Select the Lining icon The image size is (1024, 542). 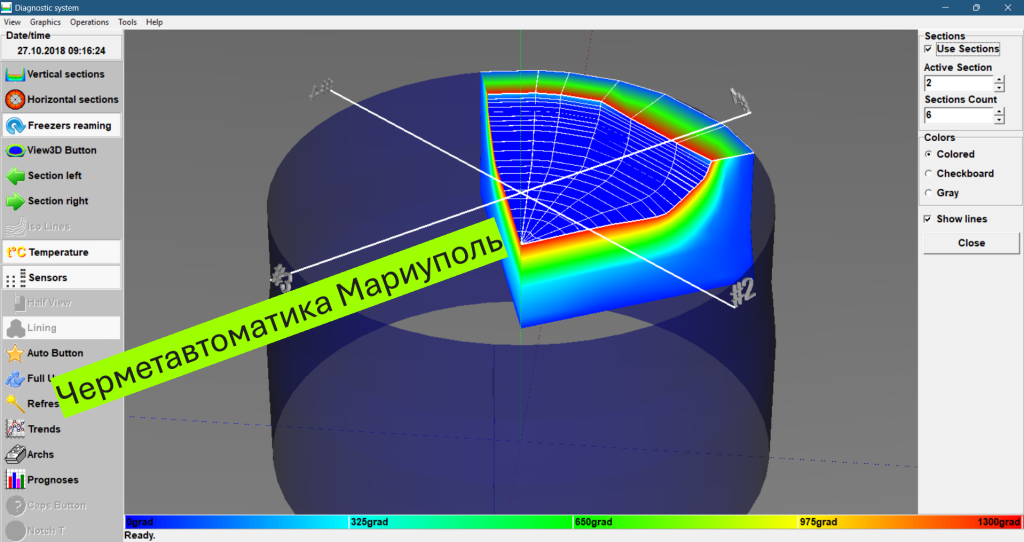coord(15,328)
